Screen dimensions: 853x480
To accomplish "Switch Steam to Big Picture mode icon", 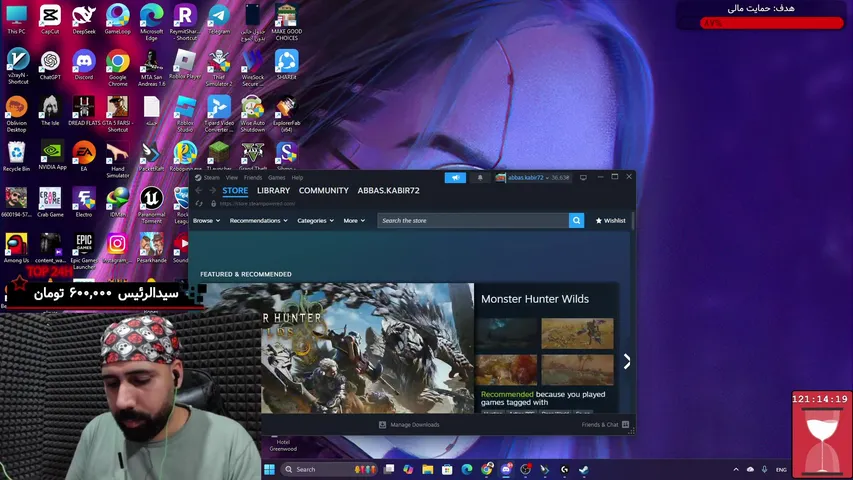I will 583,177.
